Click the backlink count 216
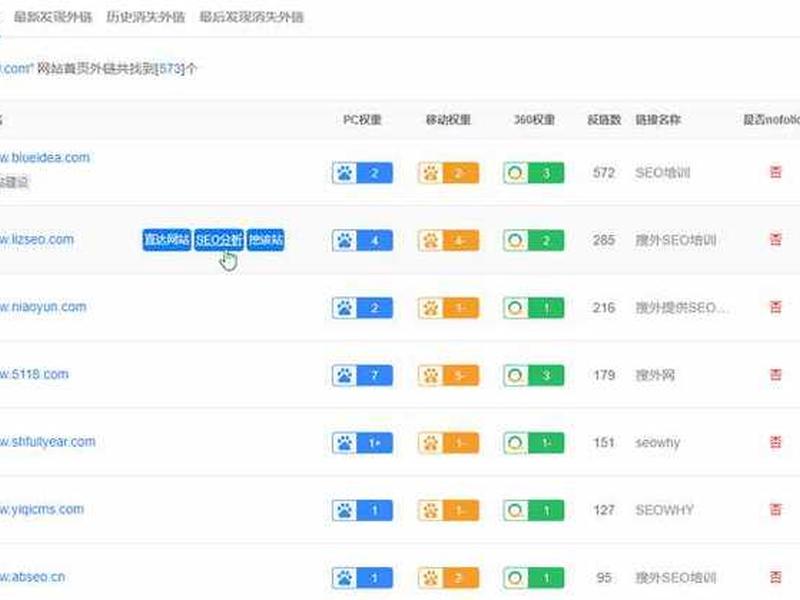Image resolution: width=800 pixels, height=600 pixels. (604, 308)
